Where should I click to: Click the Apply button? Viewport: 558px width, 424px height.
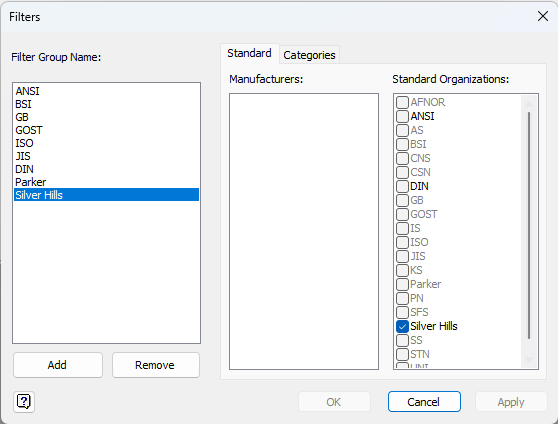click(511, 402)
